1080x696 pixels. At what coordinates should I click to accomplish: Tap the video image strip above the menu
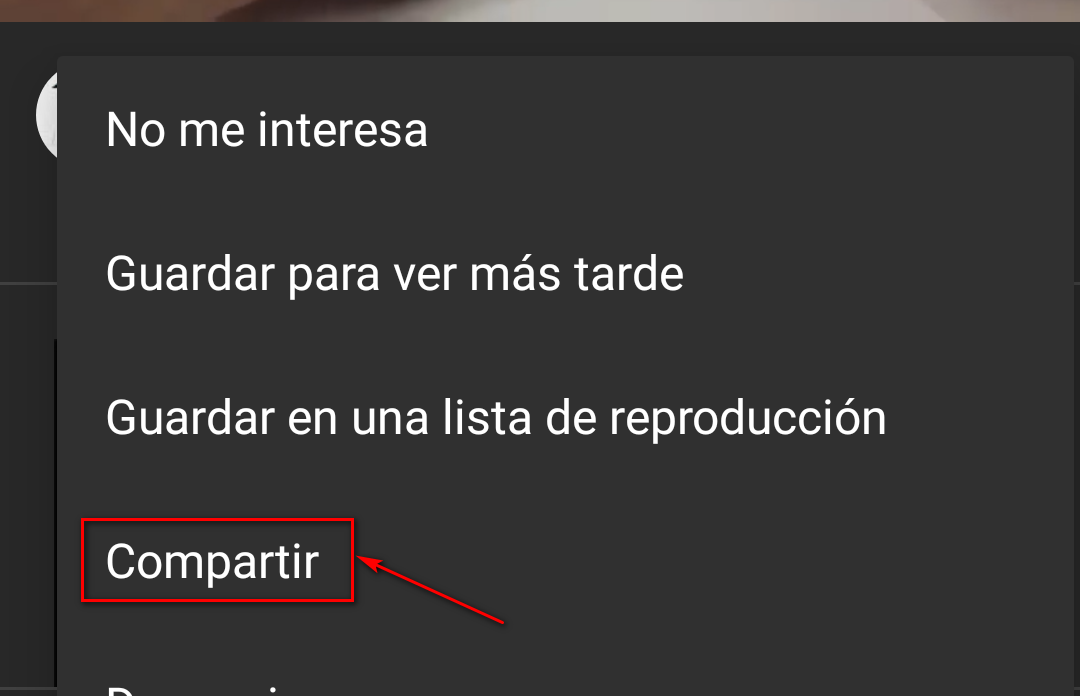[540, 10]
